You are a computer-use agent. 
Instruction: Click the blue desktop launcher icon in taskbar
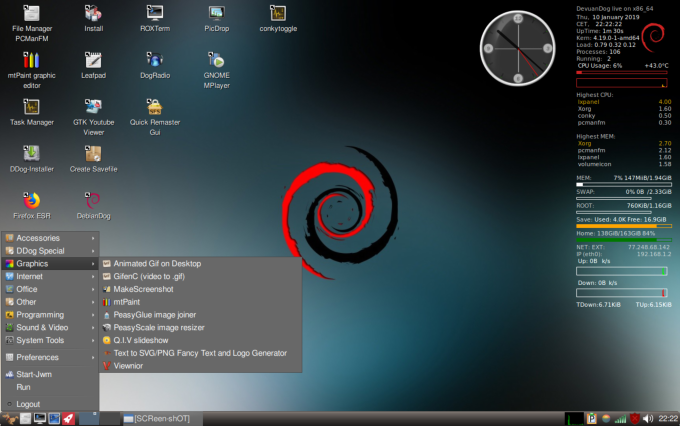pos(54,419)
